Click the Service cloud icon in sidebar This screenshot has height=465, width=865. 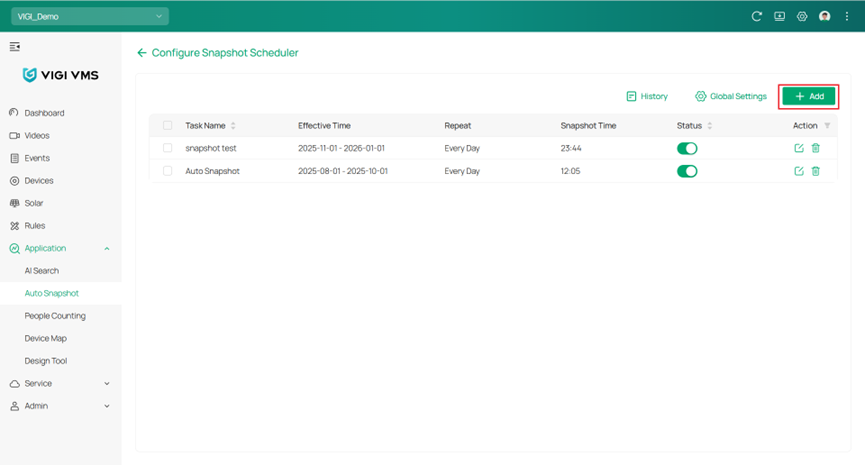14,383
